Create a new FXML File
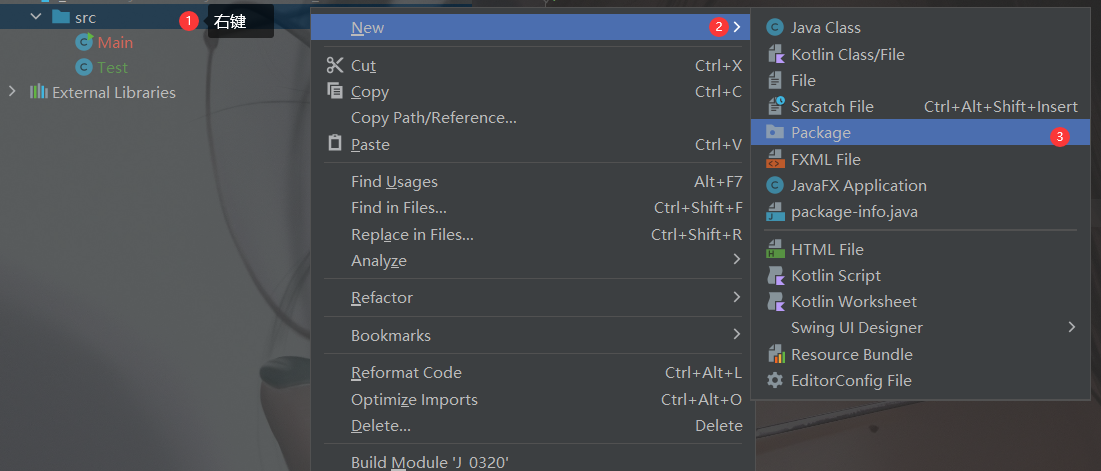The image size is (1101, 471). 921,159
